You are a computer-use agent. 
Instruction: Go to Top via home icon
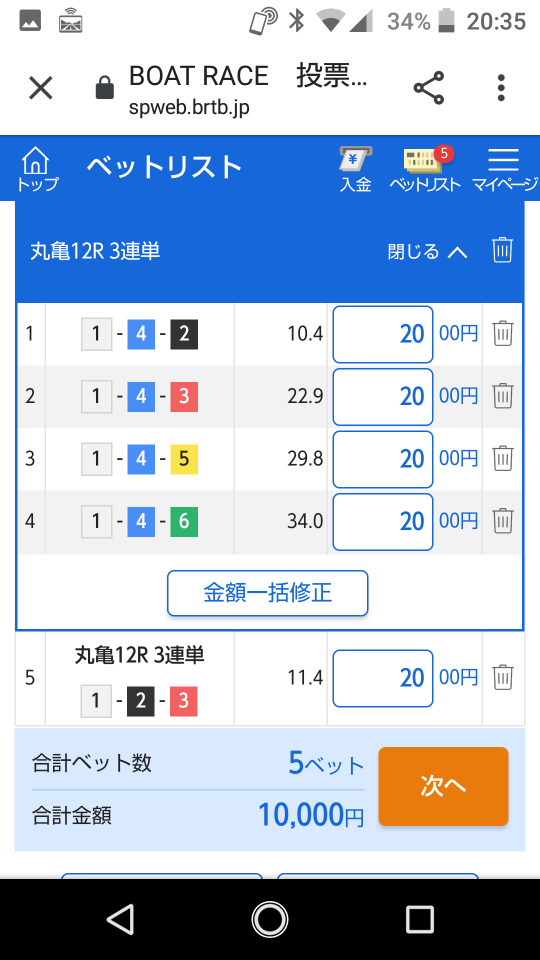(36, 168)
